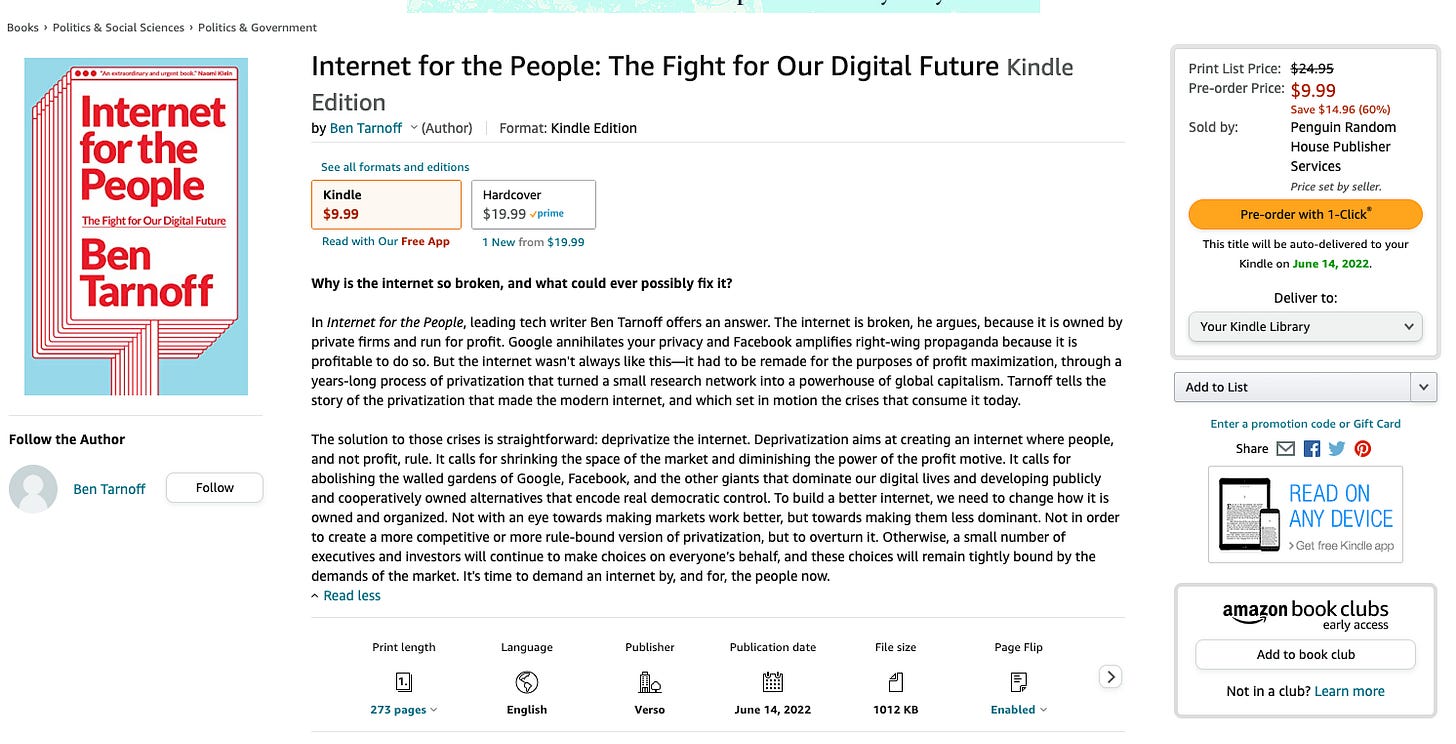Share the book via email icon

click(1286, 448)
